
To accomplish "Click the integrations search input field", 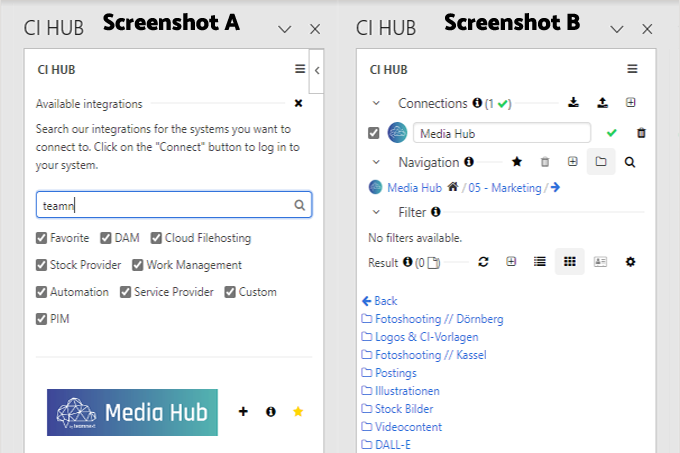I will [165, 205].
